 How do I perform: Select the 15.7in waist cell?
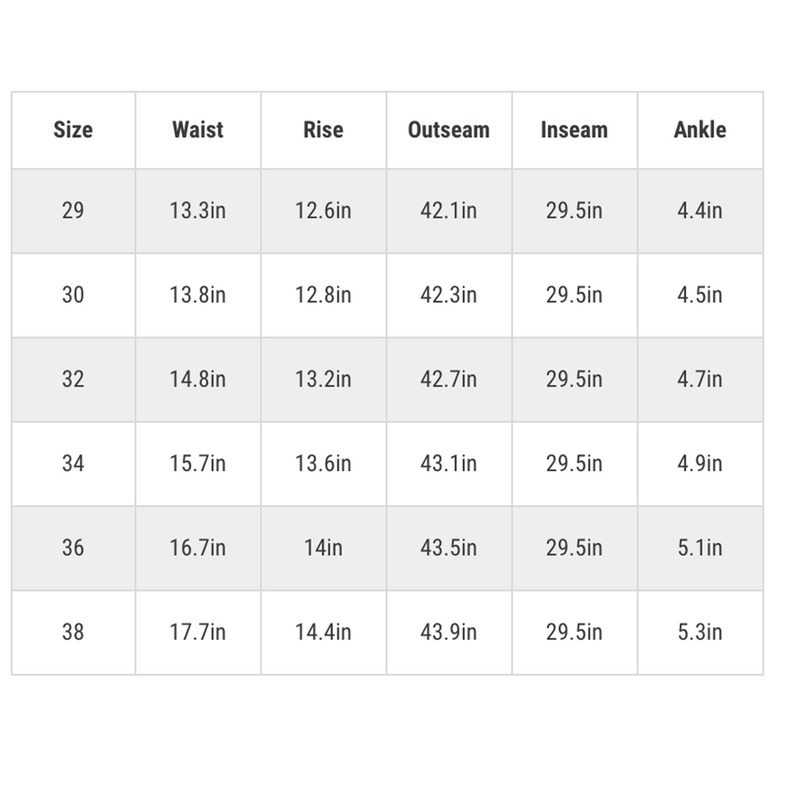point(198,464)
